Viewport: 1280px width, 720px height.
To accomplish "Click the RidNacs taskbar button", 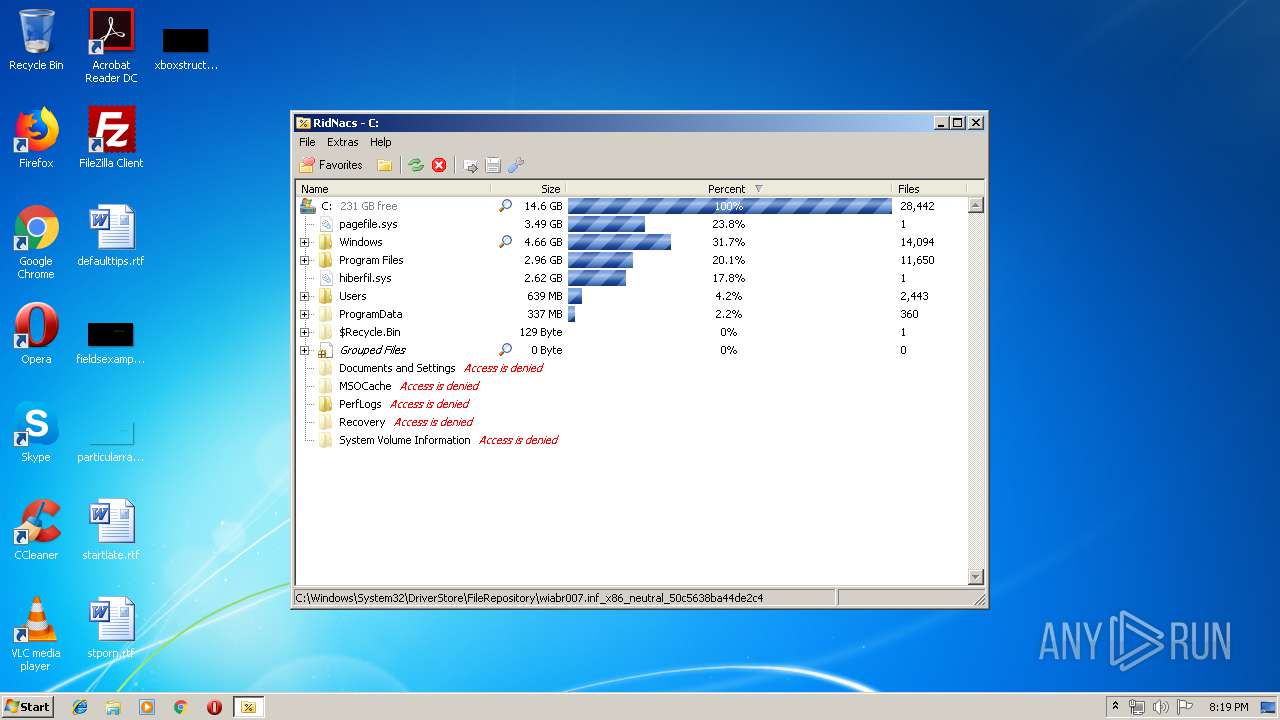I will point(248,707).
